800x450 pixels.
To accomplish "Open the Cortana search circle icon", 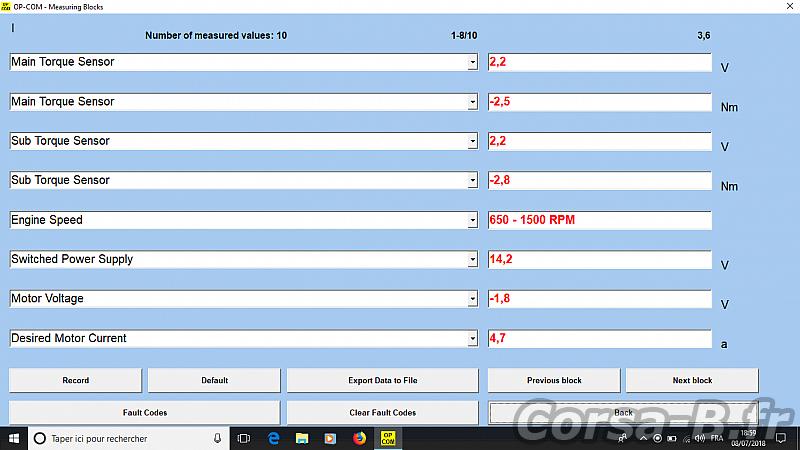I will click(40, 438).
